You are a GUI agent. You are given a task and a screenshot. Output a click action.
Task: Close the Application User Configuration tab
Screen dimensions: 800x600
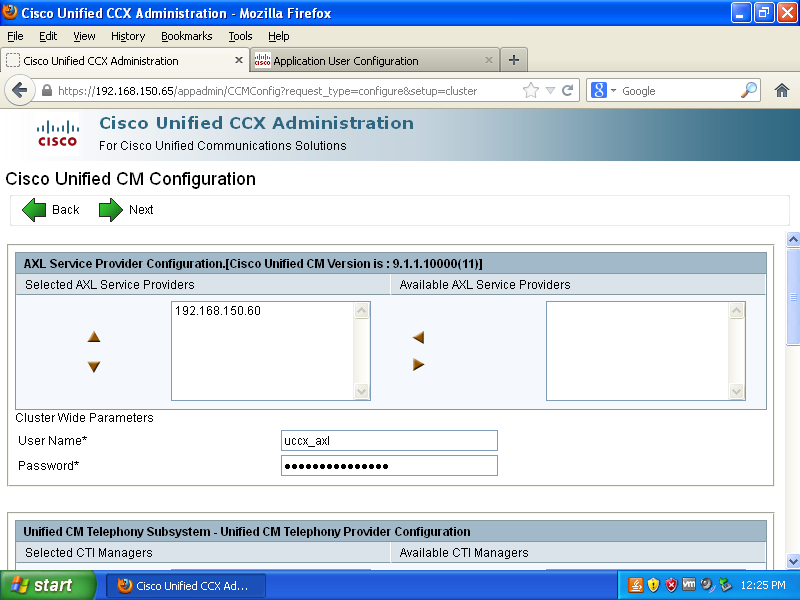coord(489,60)
